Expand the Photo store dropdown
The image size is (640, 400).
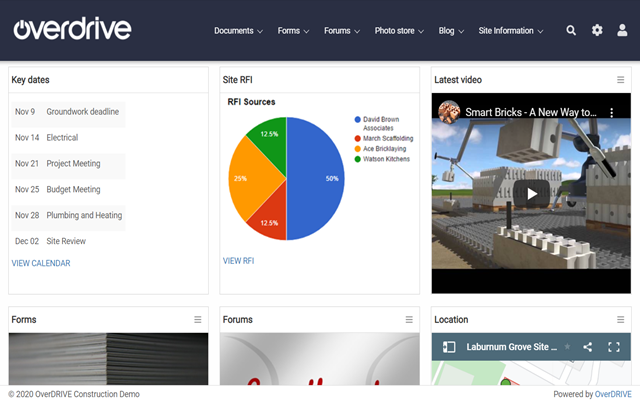(x=399, y=31)
